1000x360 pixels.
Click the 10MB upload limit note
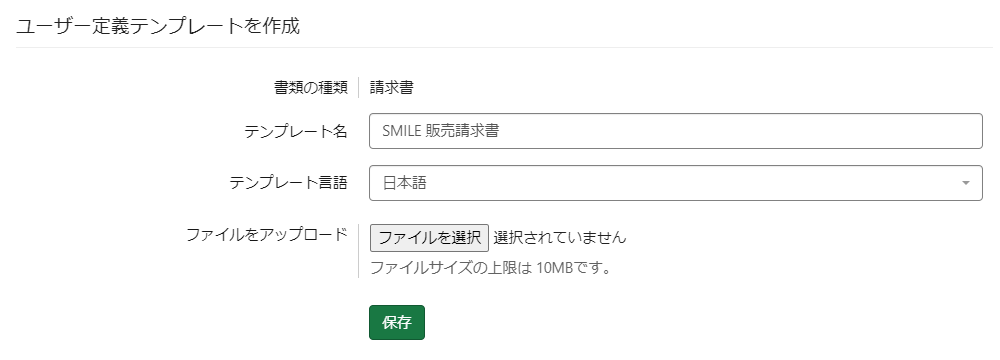[x=490, y=267]
